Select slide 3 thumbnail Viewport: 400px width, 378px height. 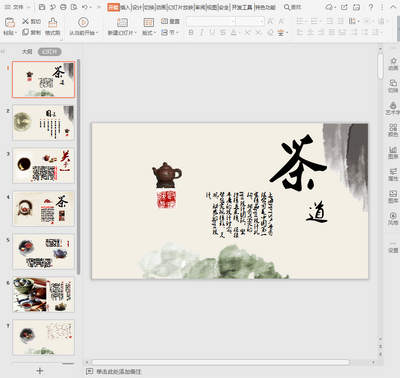[x=43, y=165]
